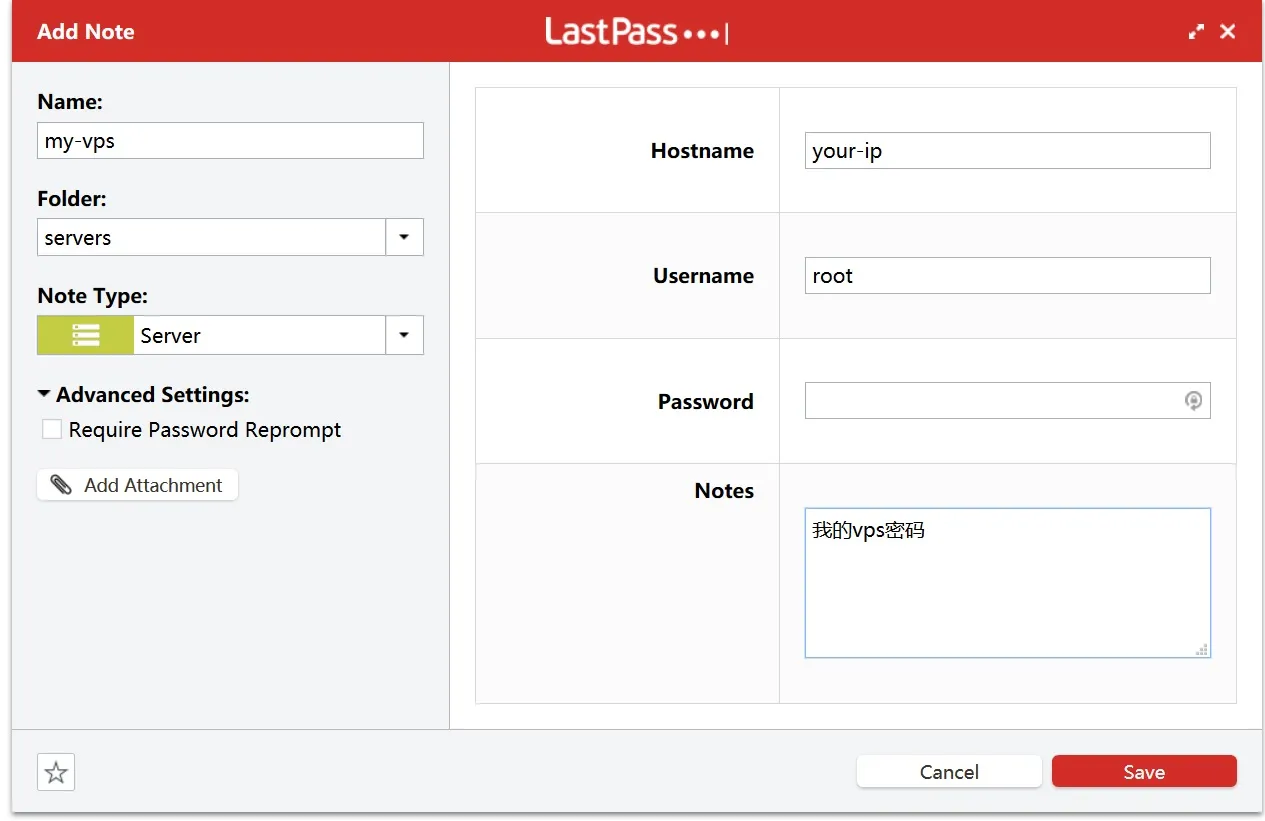Enable Require Password Reprompt checkbox
1265x821 pixels.
click(x=52, y=430)
